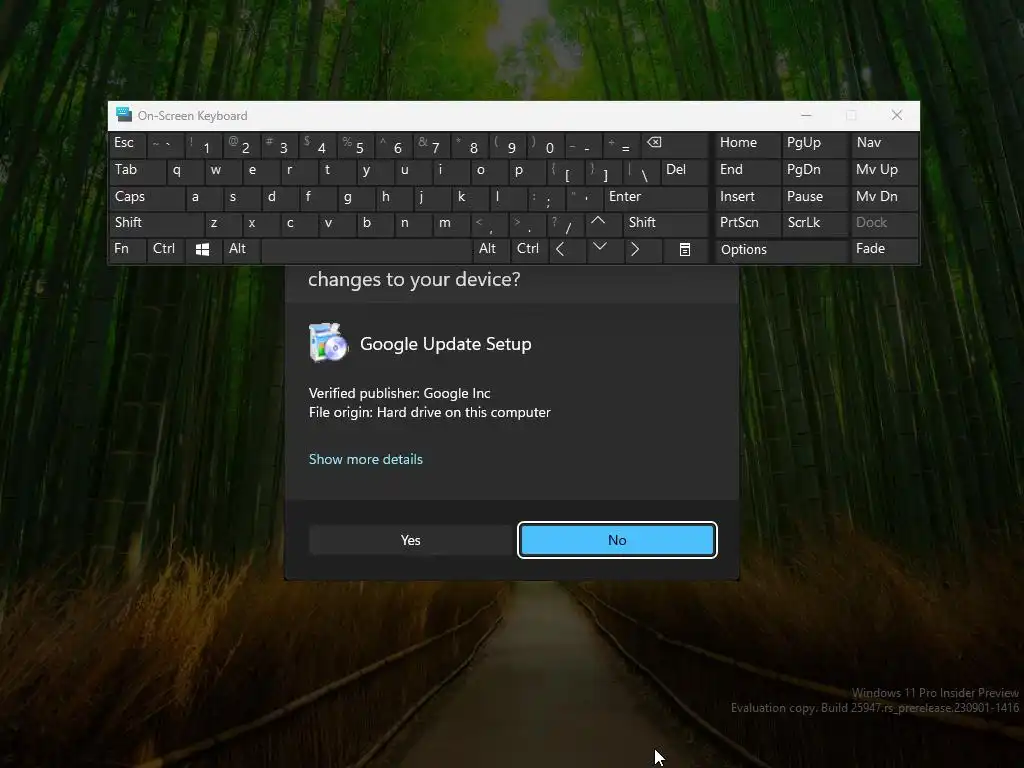Toggle the Fn key
This screenshot has width=1024, height=768.
pos(127,249)
